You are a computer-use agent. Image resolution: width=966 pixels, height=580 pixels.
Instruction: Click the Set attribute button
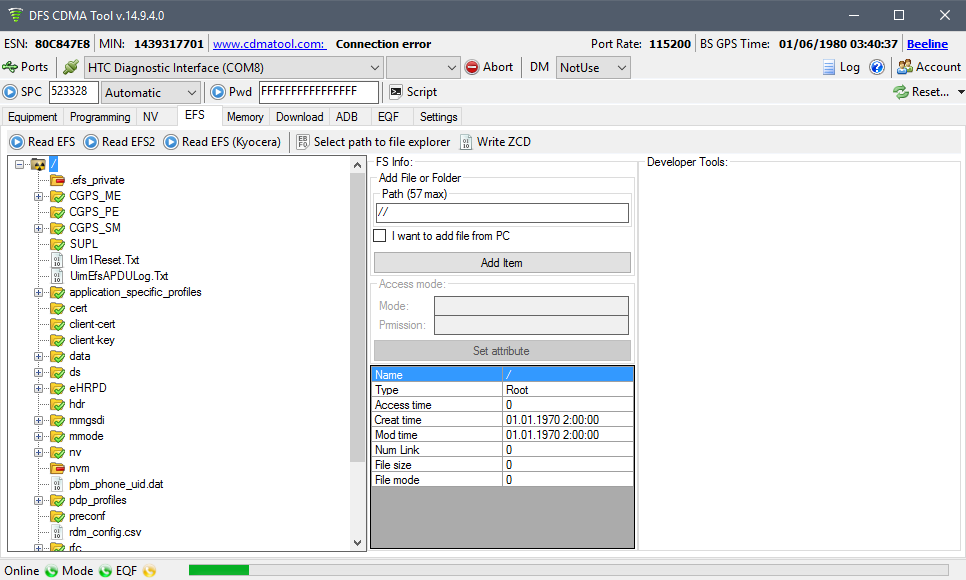point(502,351)
